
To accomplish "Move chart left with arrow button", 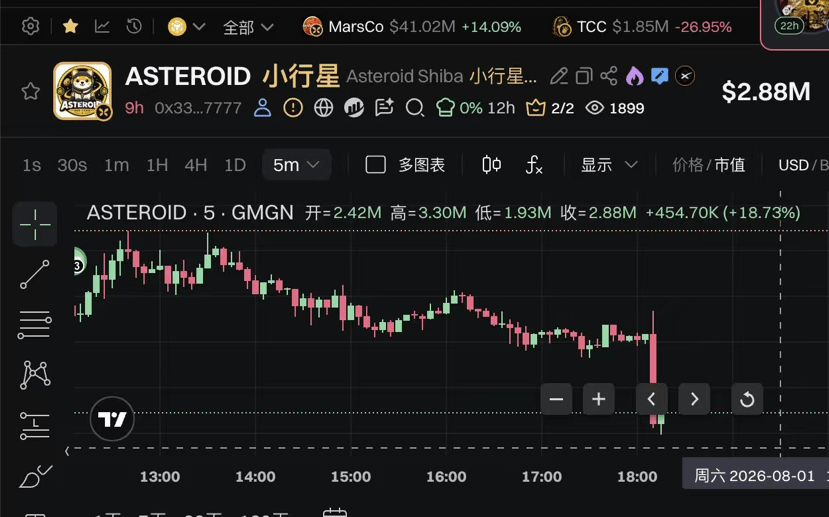I will pos(651,399).
